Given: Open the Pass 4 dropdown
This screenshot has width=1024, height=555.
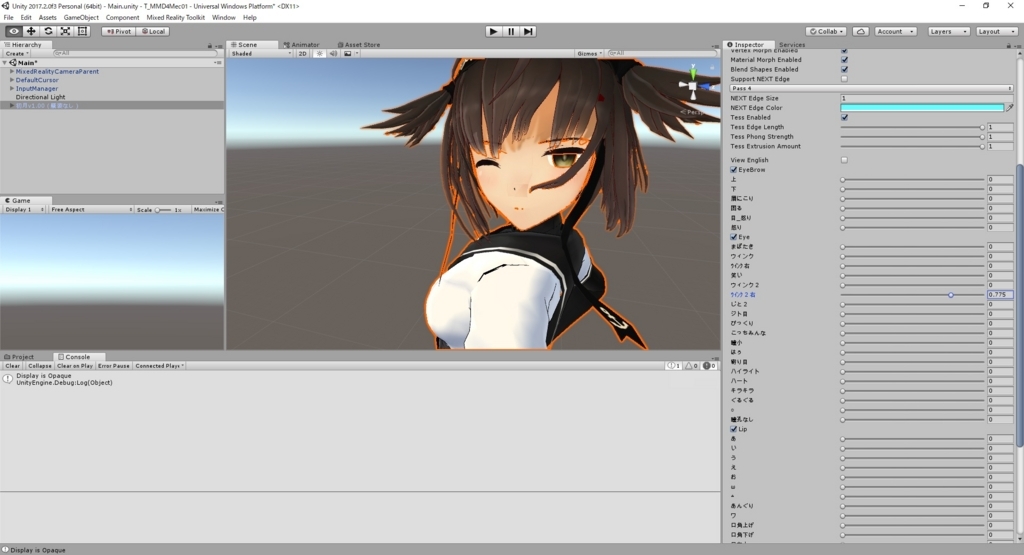Looking at the screenshot, I should point(871,88).
